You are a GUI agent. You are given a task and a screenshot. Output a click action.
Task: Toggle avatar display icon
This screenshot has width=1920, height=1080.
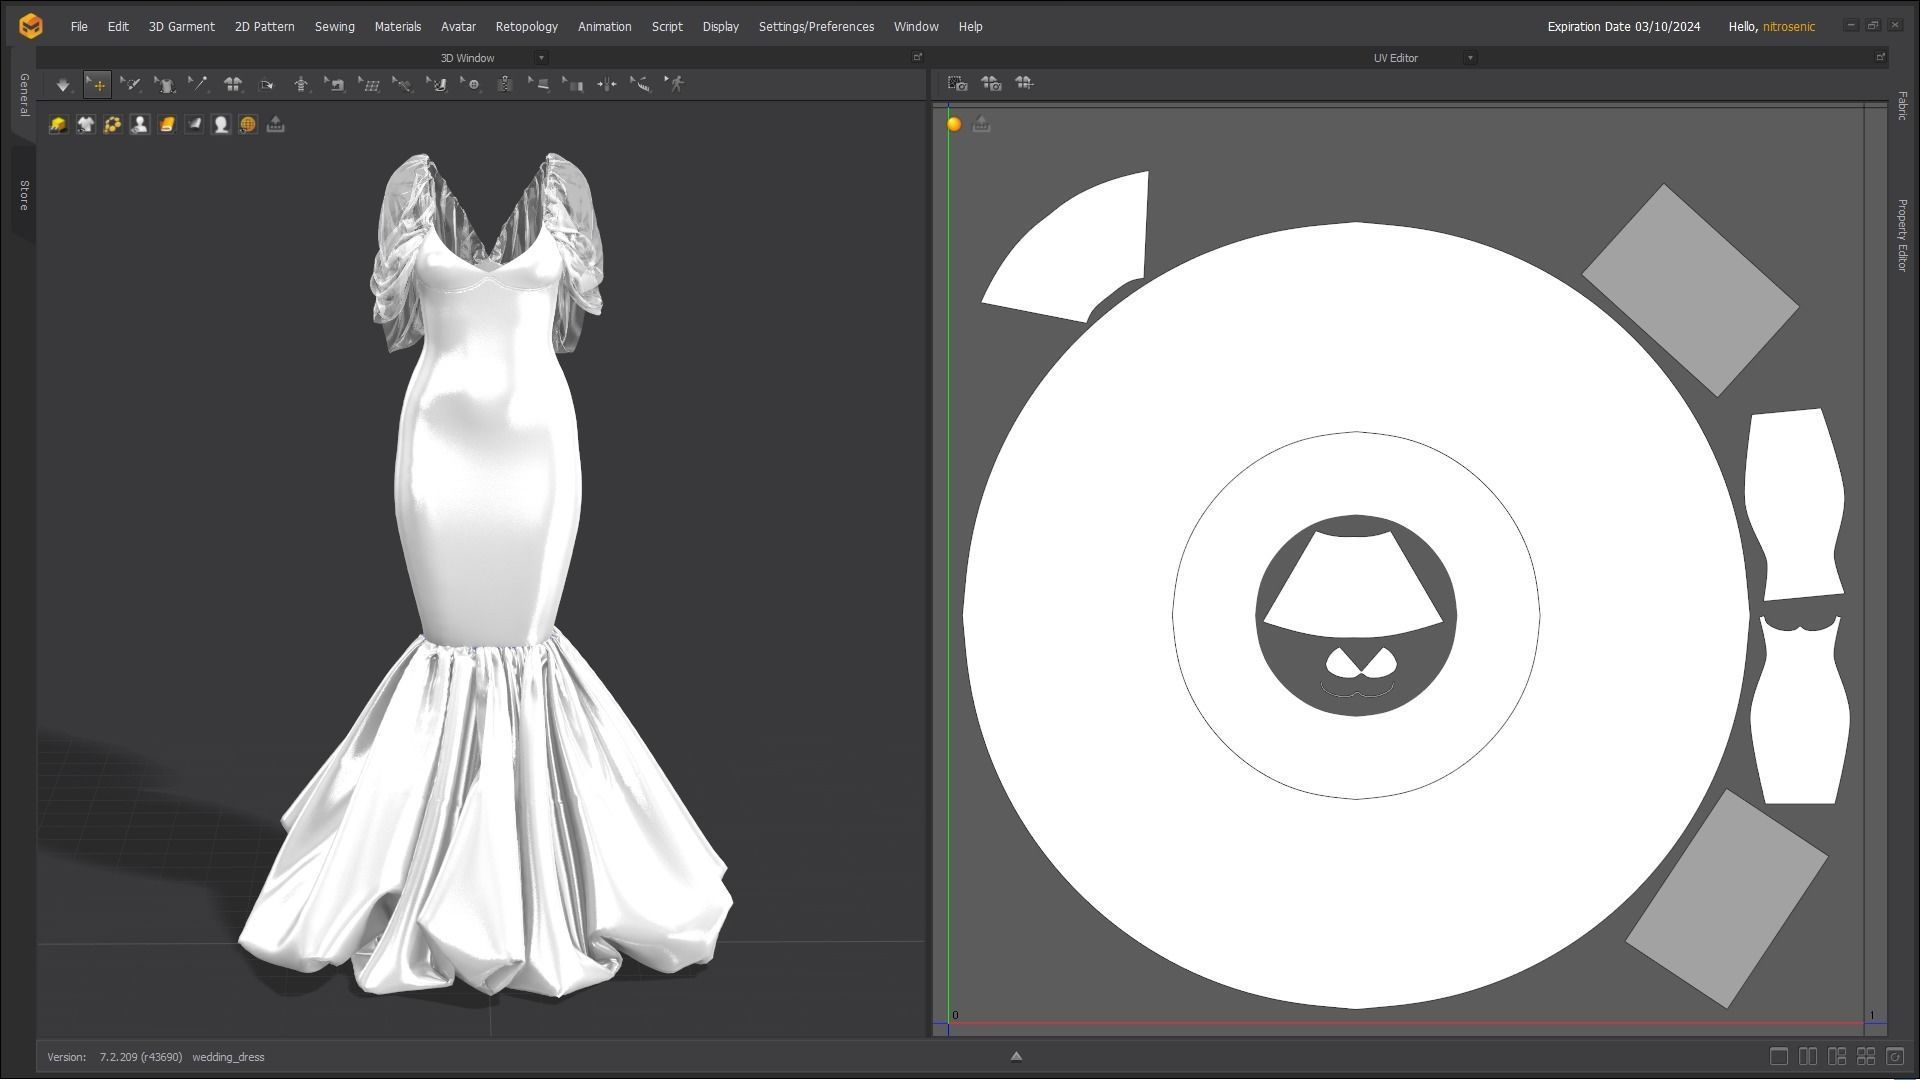140,124
